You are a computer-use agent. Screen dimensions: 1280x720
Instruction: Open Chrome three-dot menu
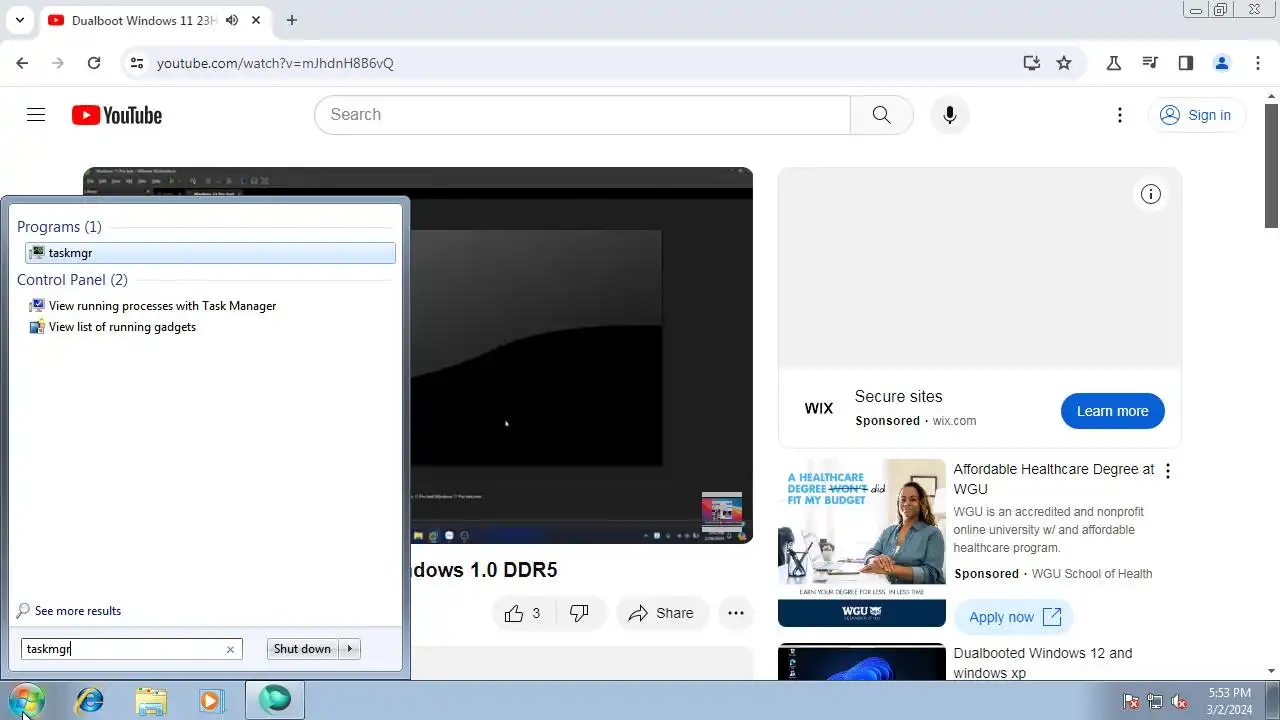coord(1258,63)
